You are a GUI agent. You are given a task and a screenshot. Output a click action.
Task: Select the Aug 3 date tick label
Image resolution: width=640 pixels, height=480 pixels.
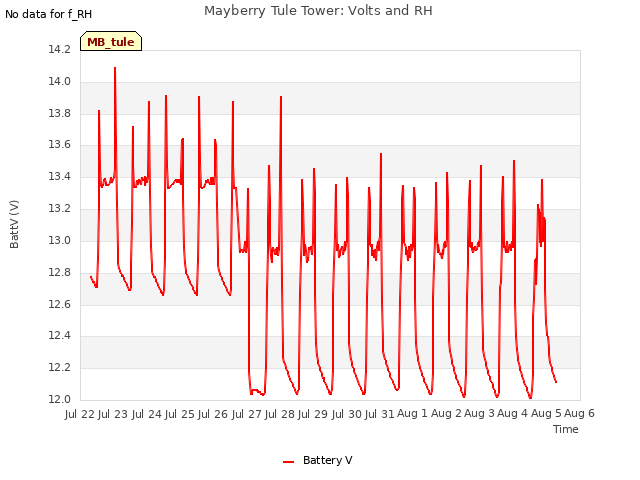480,414
